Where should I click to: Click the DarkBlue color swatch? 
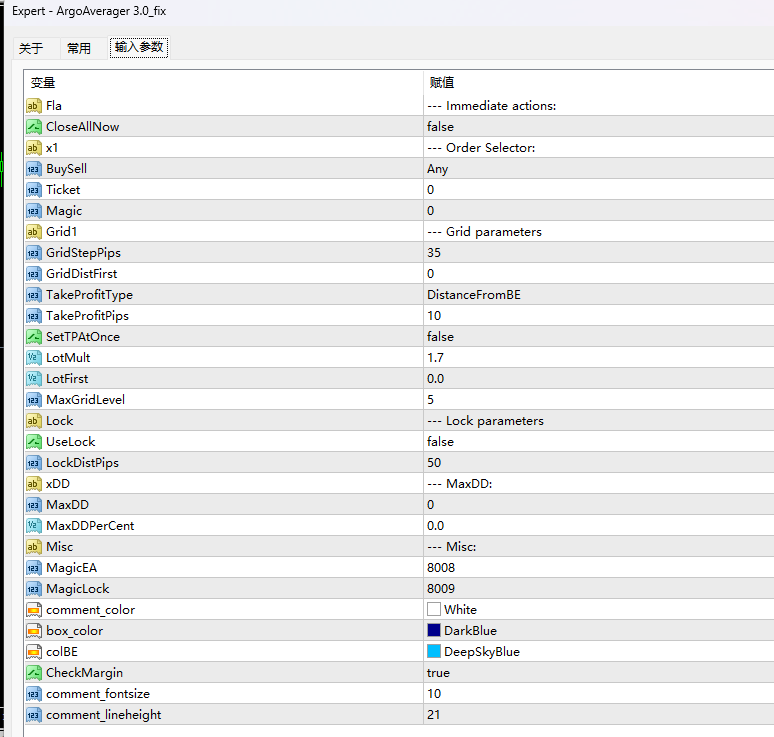434,630
